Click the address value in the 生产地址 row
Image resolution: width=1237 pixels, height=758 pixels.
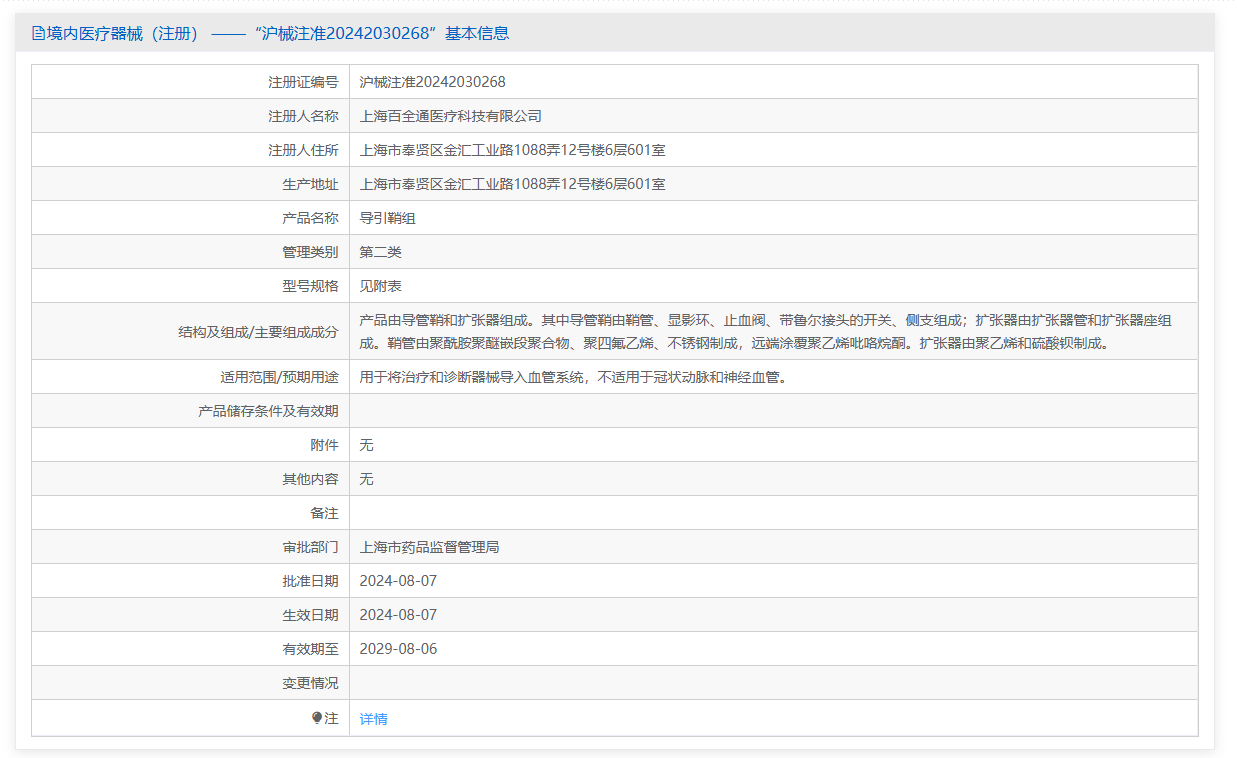pos(513,184)
